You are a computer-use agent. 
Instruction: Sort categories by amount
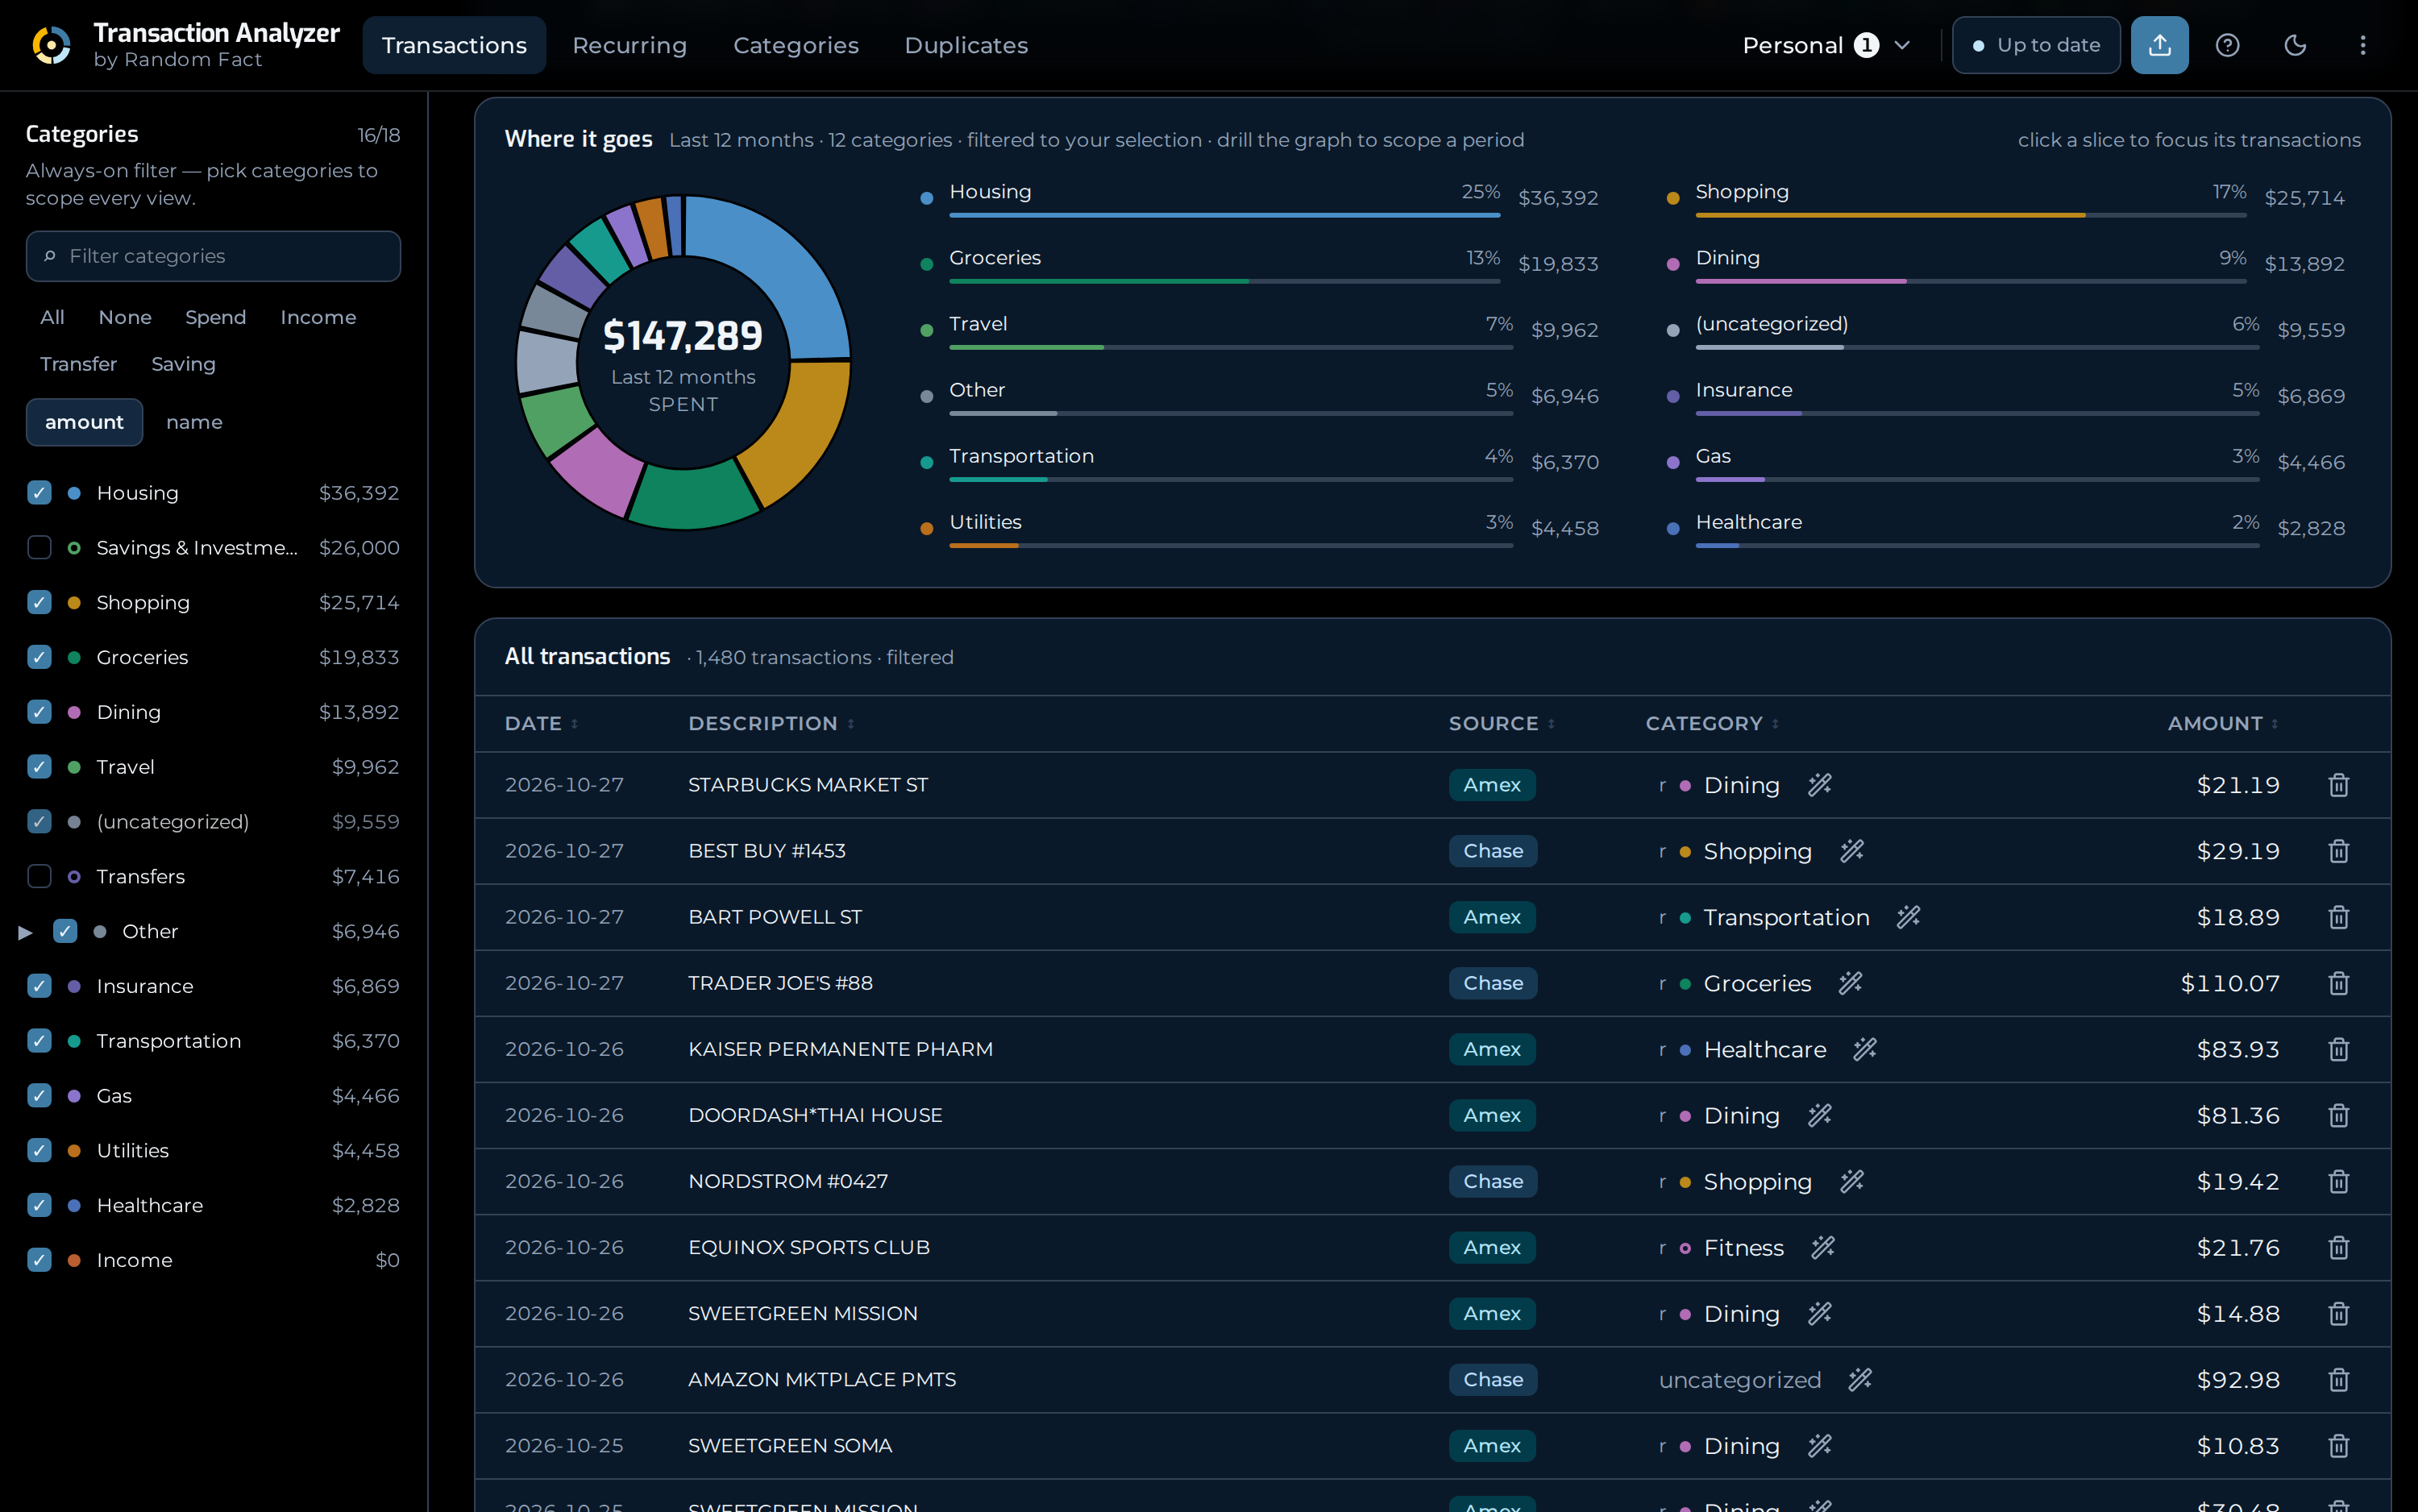tap(84, 422)
